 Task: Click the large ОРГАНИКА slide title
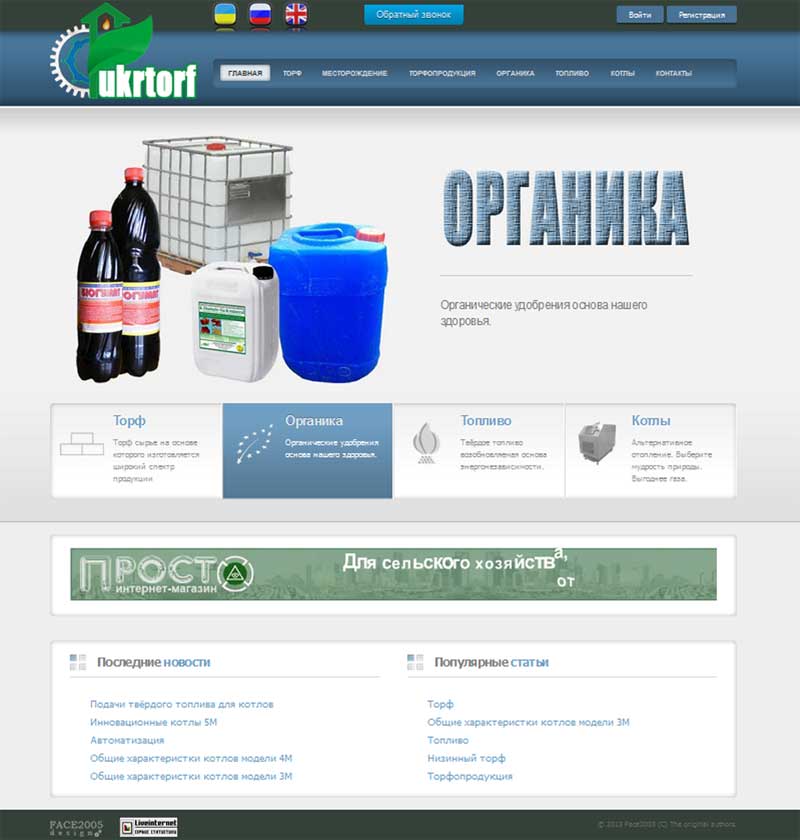tap(566, 208)
